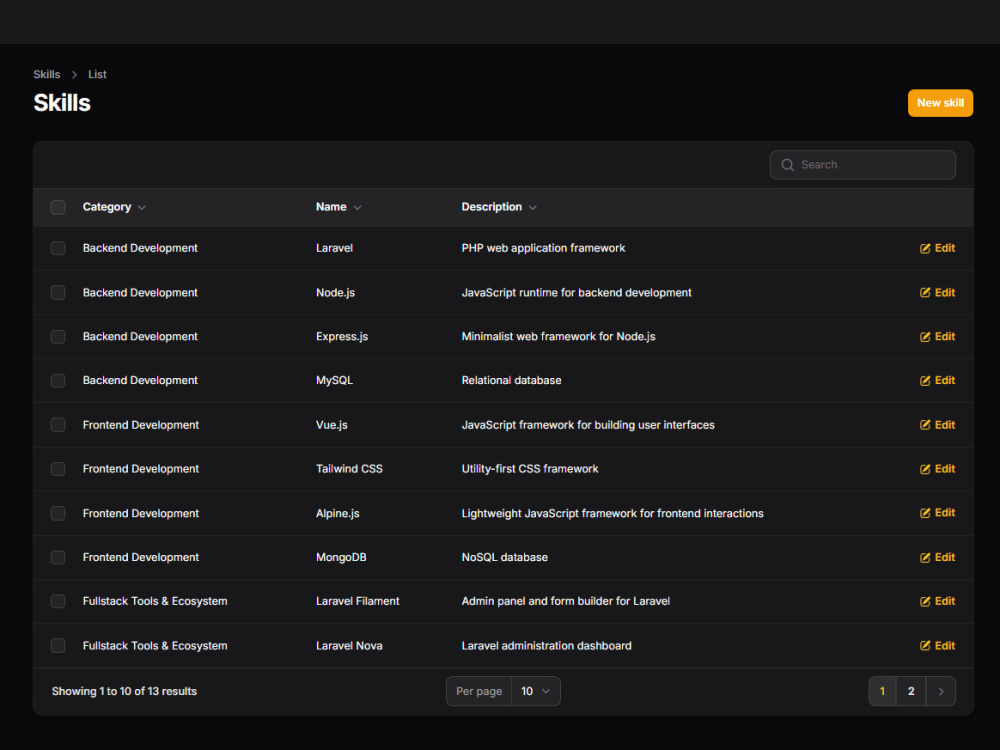
Task: Go to next page with arrow
Action: pyautogui.click(x=941, y=691)
